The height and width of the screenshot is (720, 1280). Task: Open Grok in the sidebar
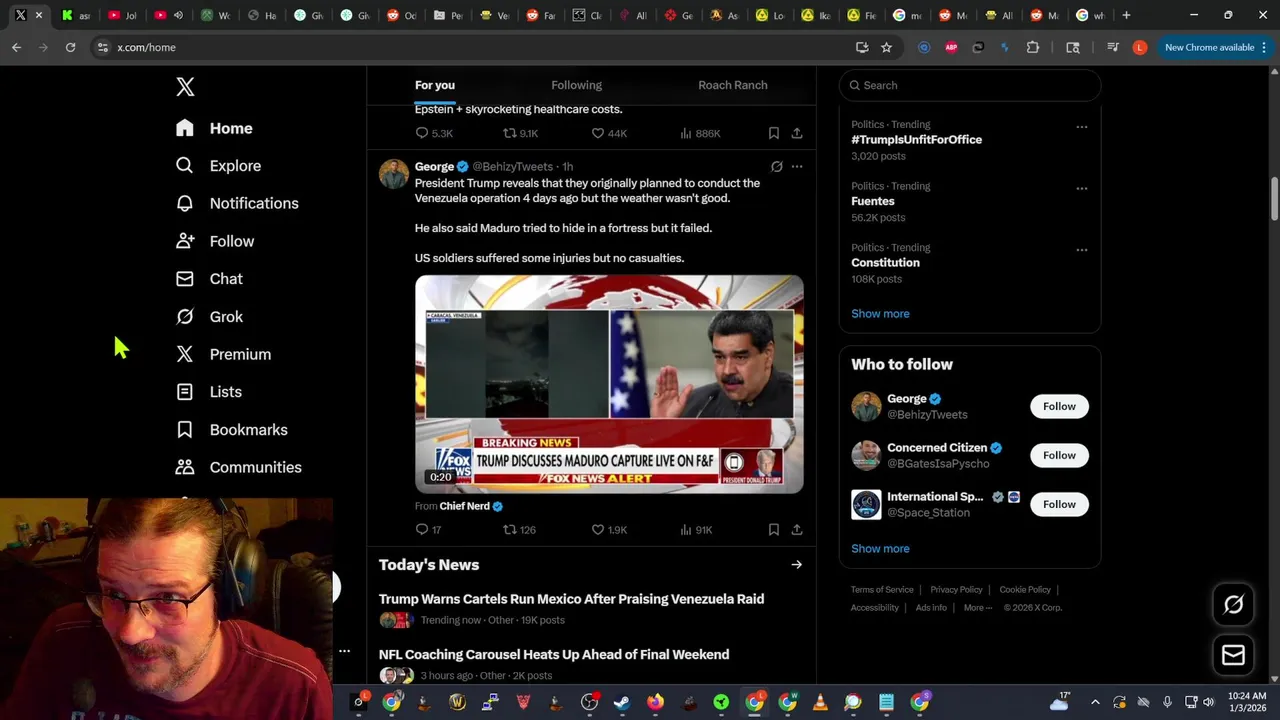209,317
